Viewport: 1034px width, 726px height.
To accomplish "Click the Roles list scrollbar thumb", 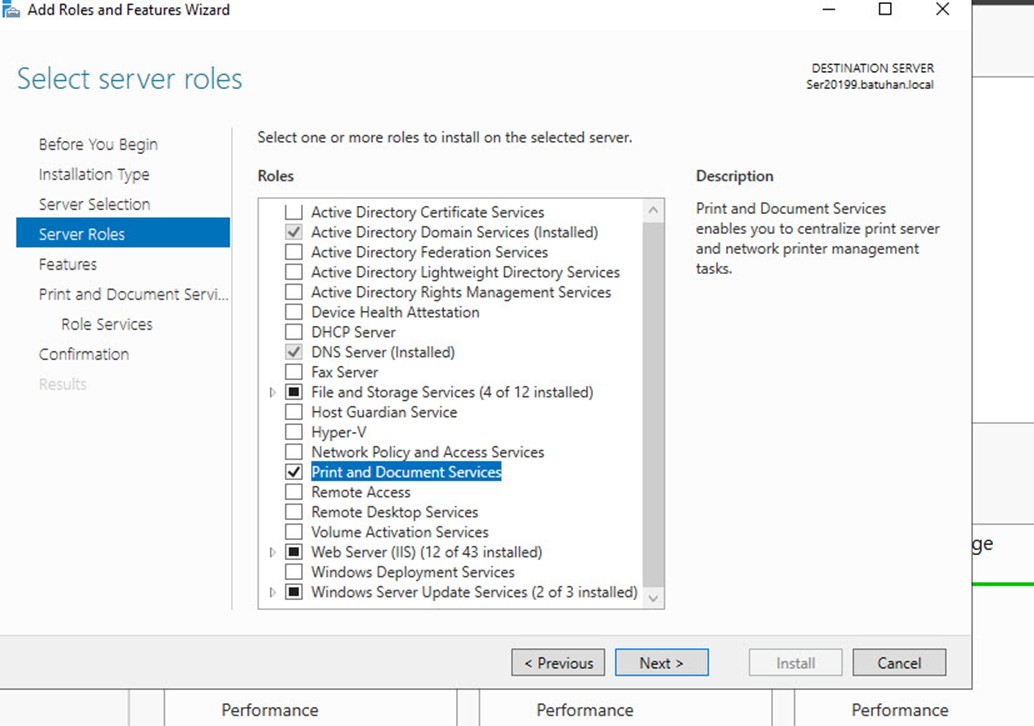I will coord(653,404).
